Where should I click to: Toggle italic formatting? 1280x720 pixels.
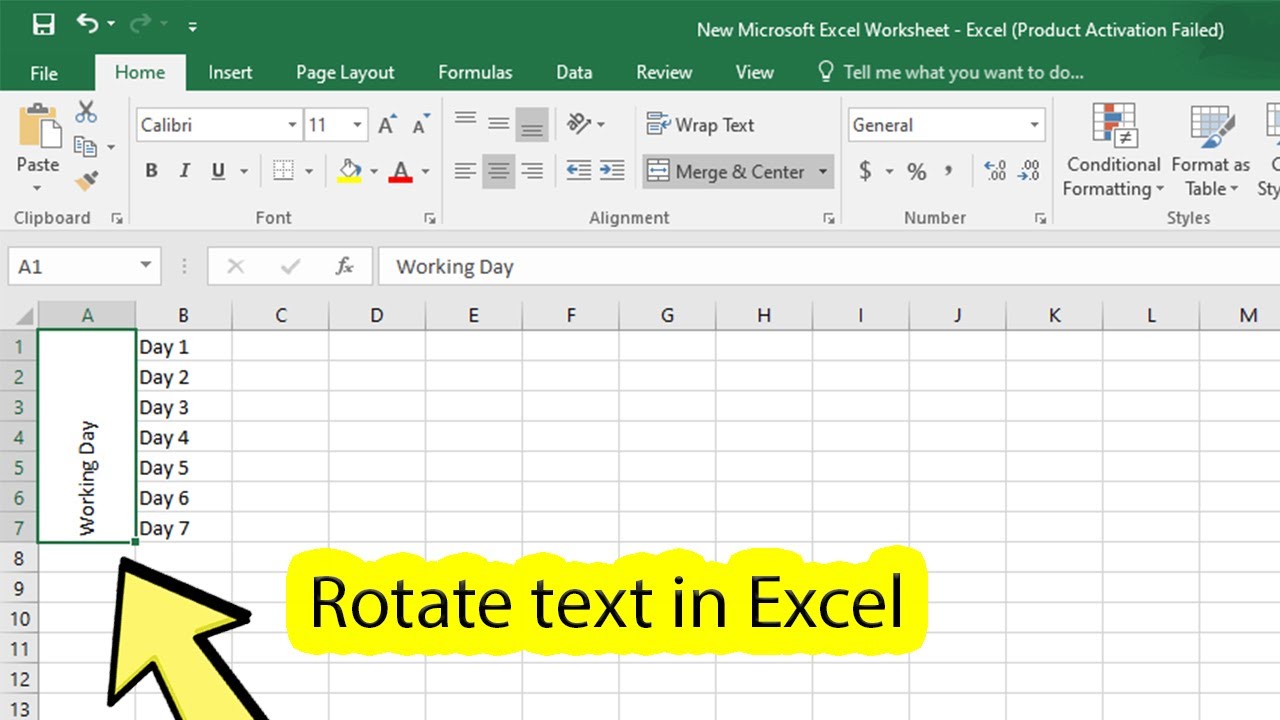[184, 171]
